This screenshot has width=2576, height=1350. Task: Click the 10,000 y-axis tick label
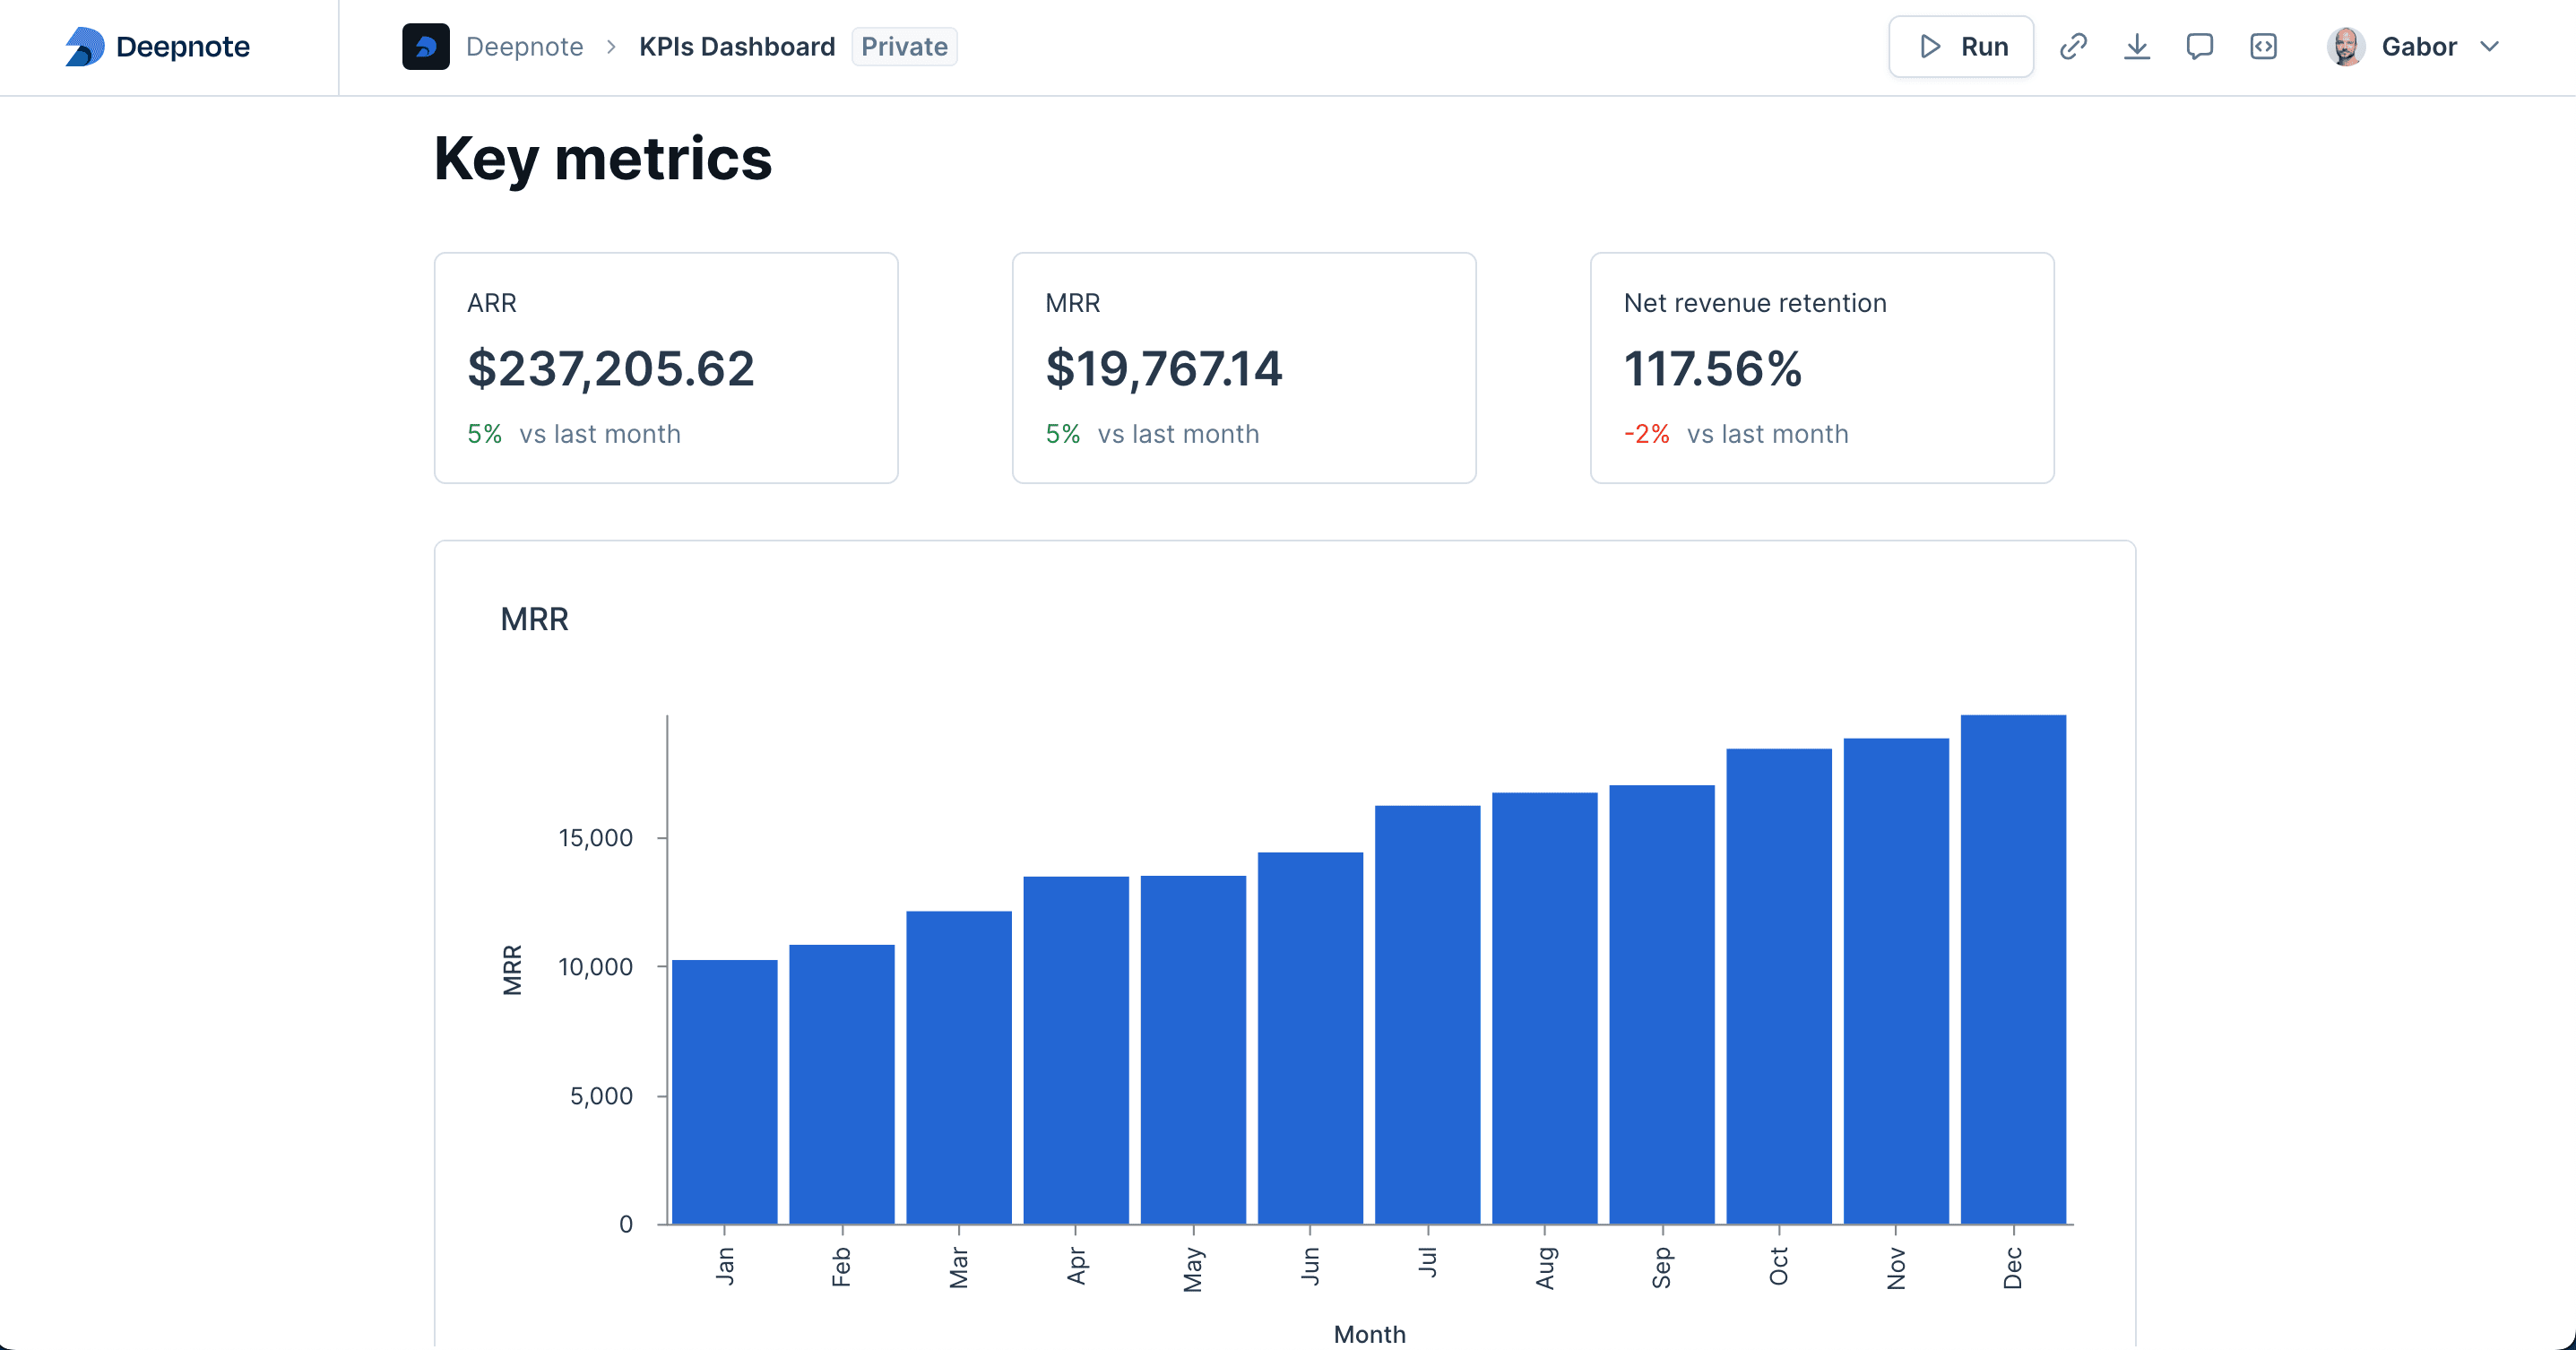point(595,967)
